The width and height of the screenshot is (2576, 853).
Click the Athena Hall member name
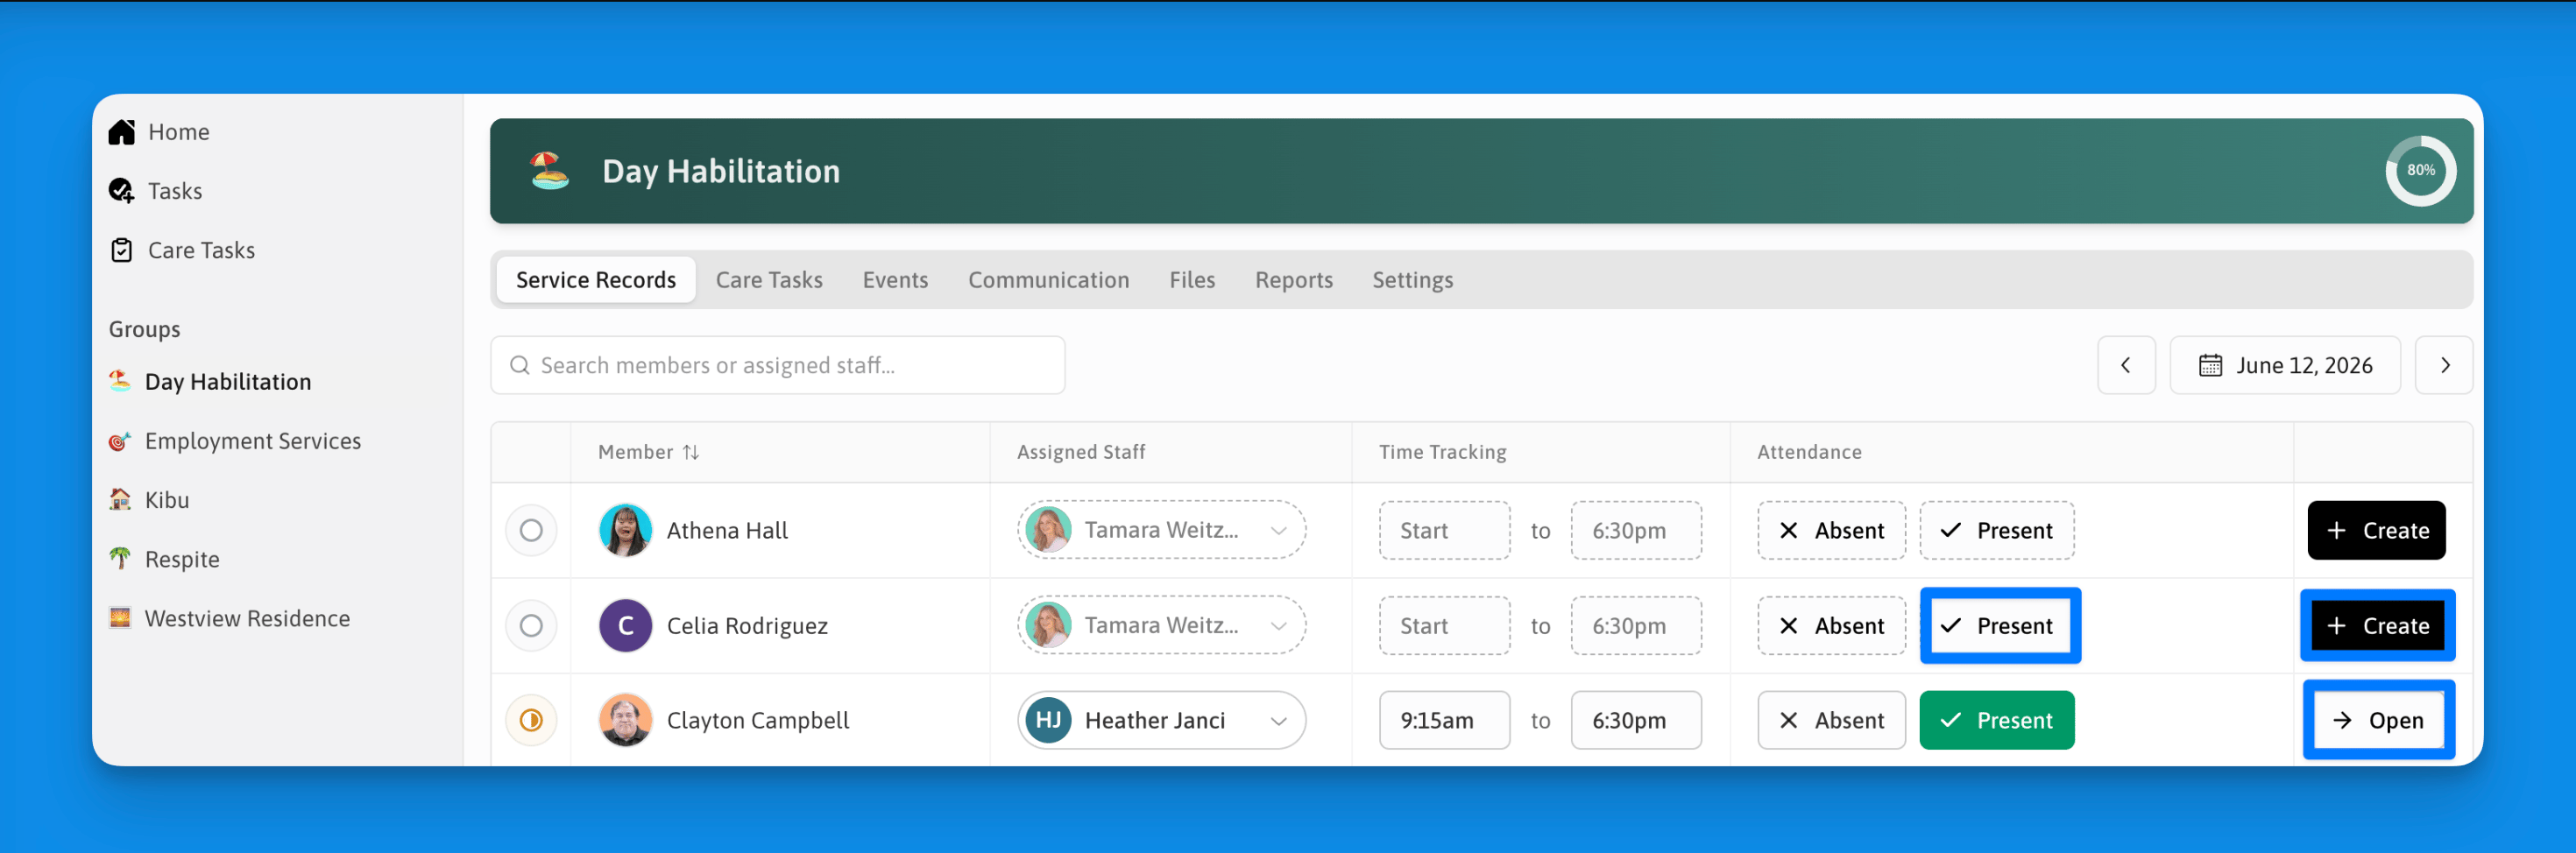point(727,530)
